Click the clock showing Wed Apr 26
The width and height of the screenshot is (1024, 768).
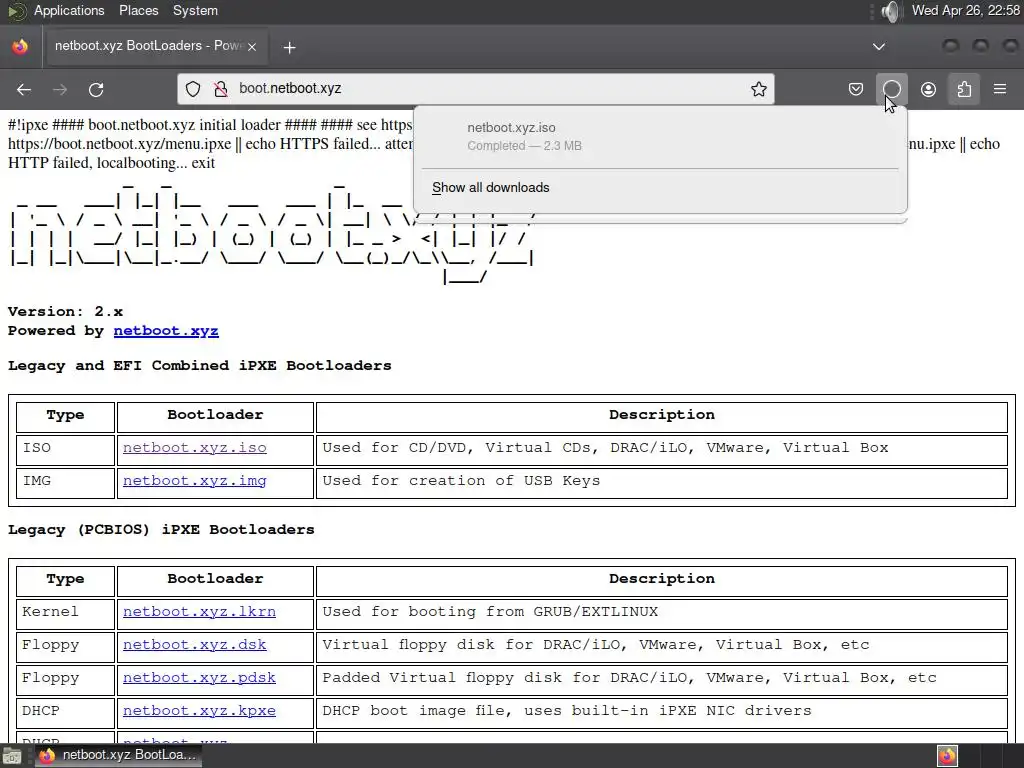point(965,10)
